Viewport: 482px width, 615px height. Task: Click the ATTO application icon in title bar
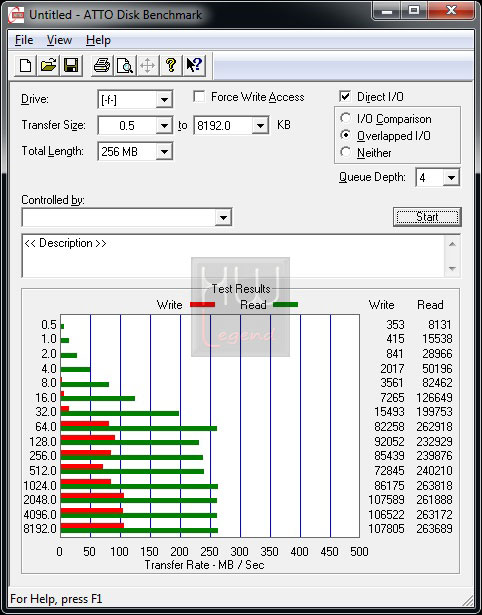[16, 15]
